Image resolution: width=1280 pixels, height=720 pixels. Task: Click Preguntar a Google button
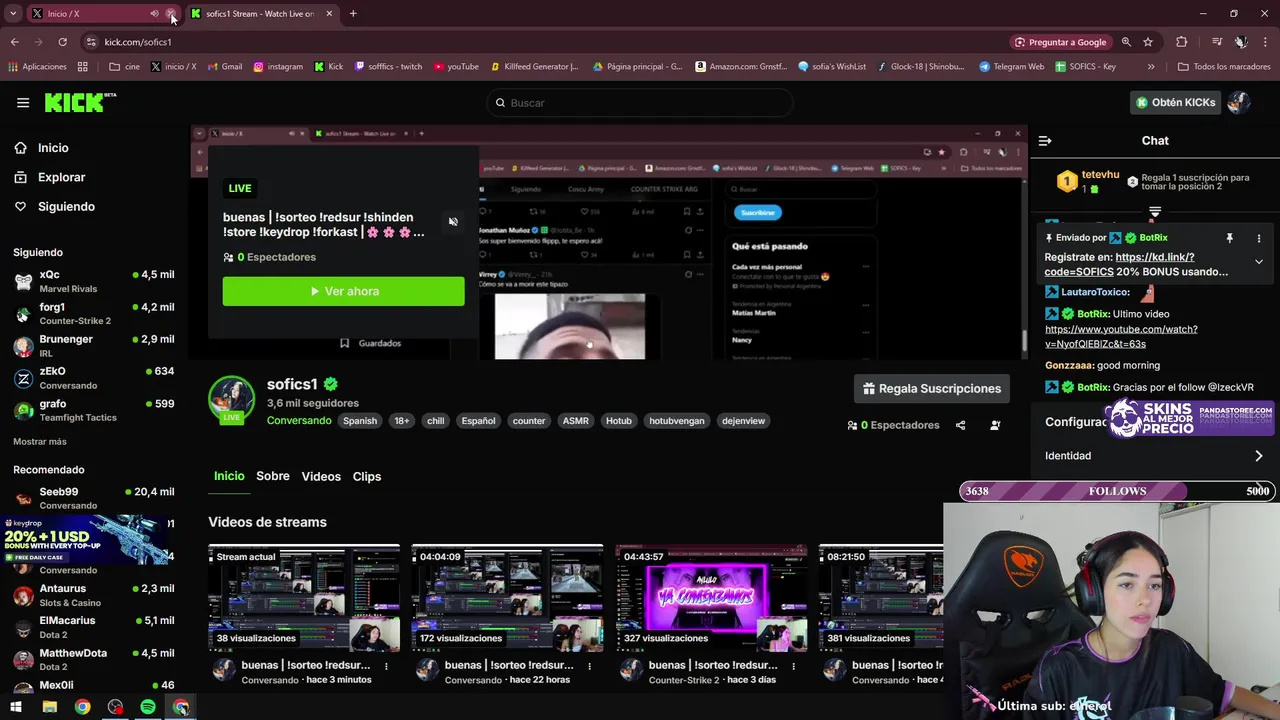1060,42
